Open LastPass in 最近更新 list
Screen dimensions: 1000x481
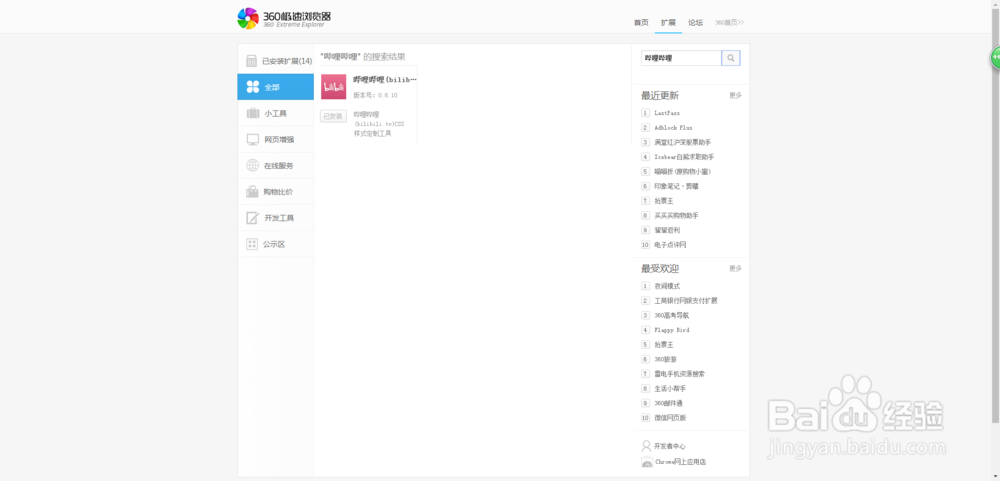pyautogui.click(x=667, y=113)
